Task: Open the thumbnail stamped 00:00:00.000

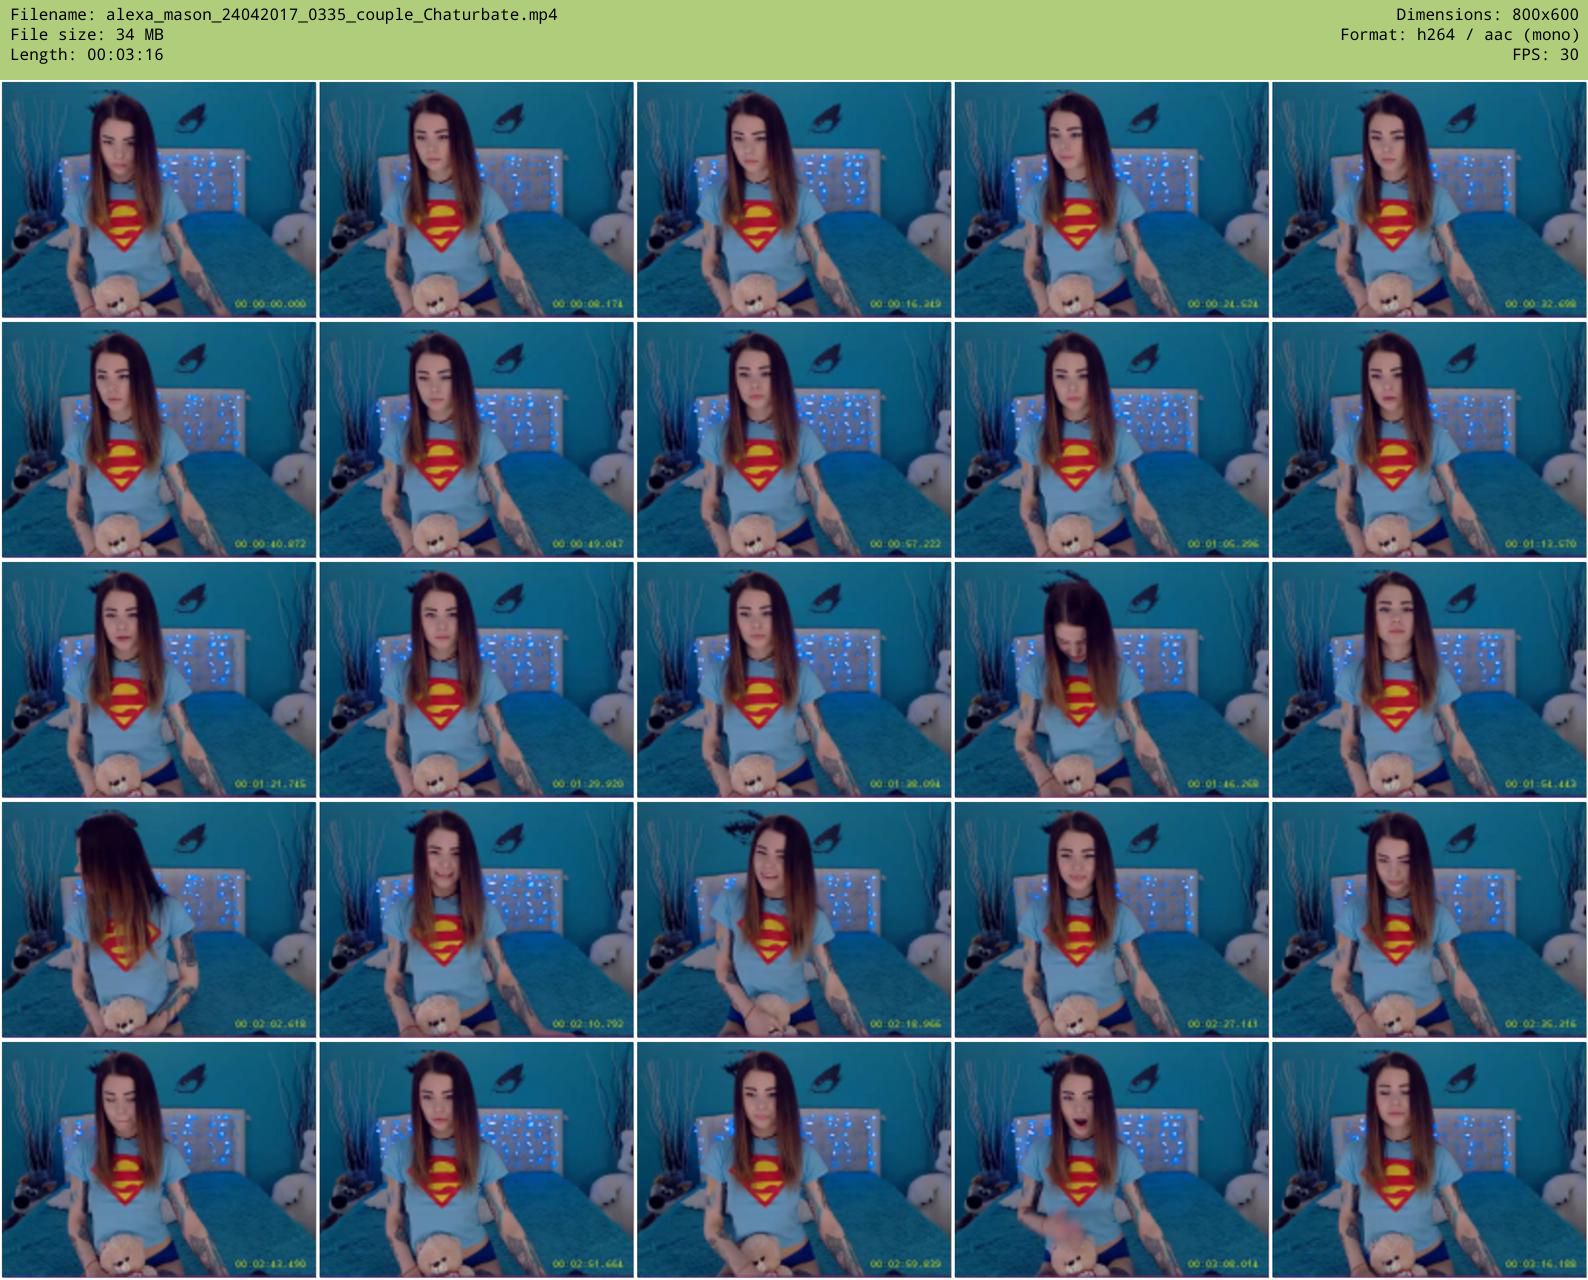Action: pyautogui.click(x=159, y=200)
